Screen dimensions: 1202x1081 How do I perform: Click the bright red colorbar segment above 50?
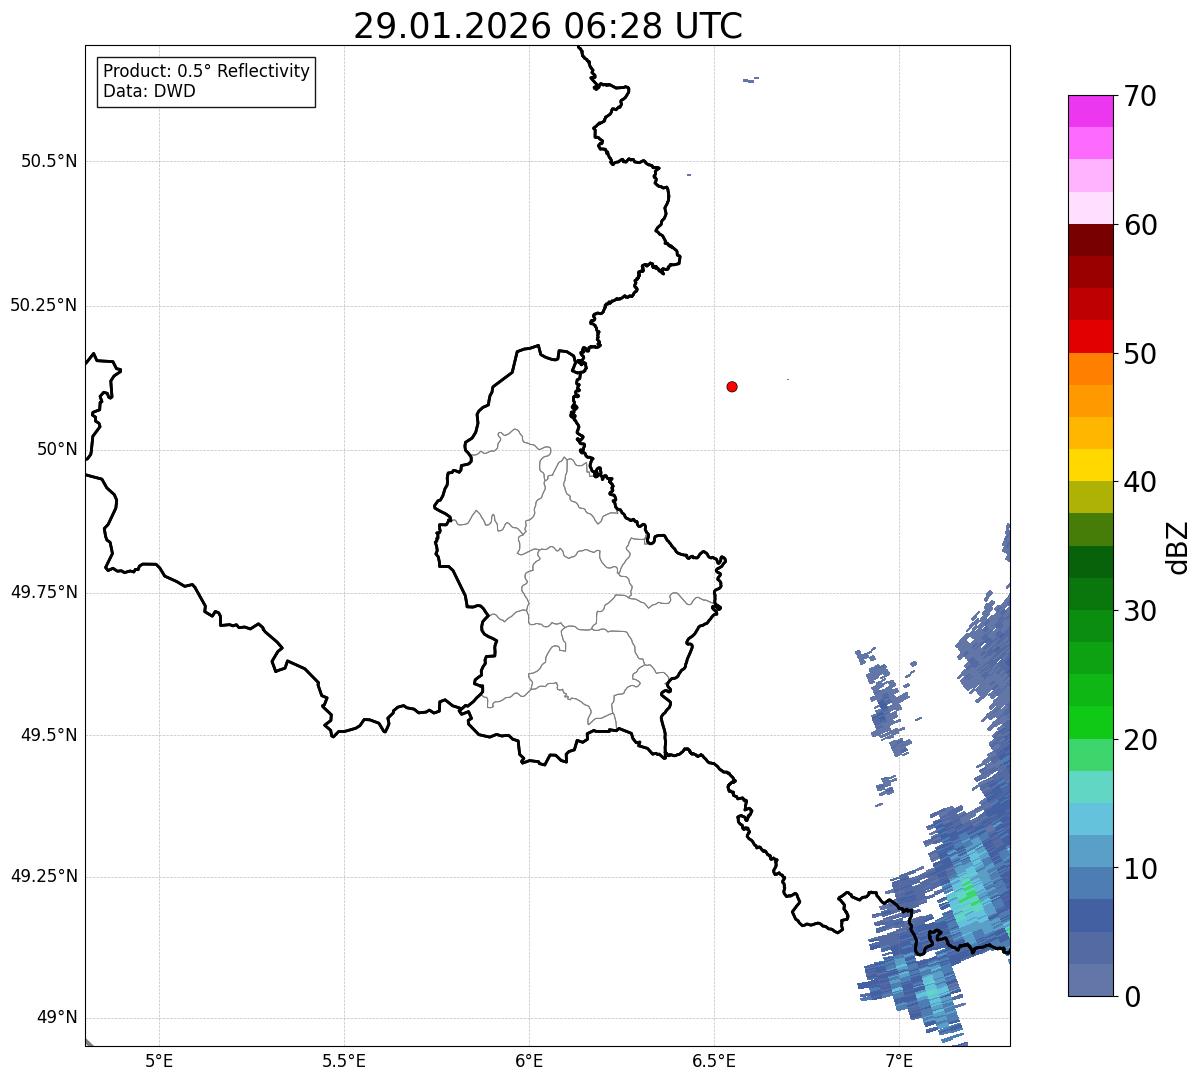(1090, 336)
